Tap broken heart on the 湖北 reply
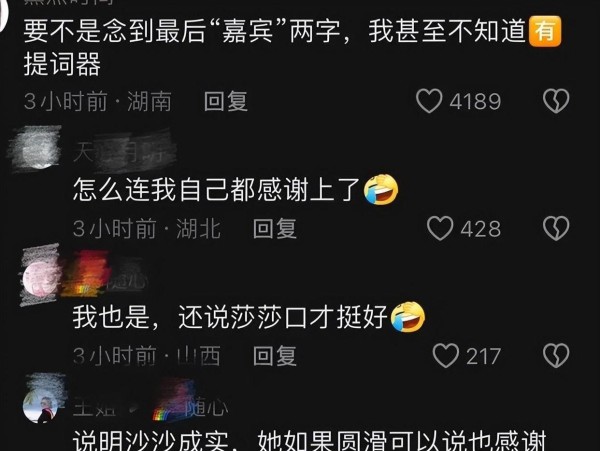Screen dimensions: 600x451 coord(556,228)
